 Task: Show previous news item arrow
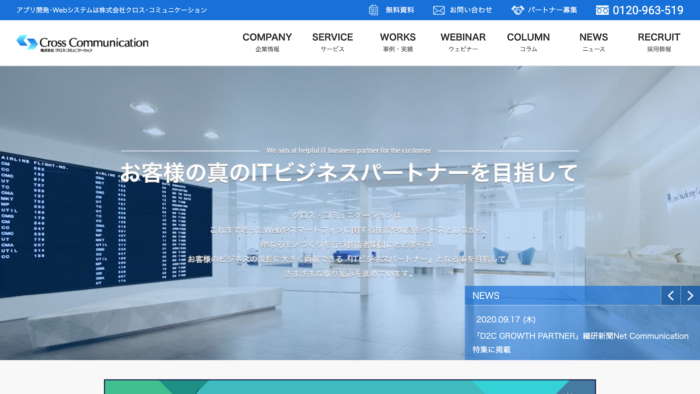671,295
